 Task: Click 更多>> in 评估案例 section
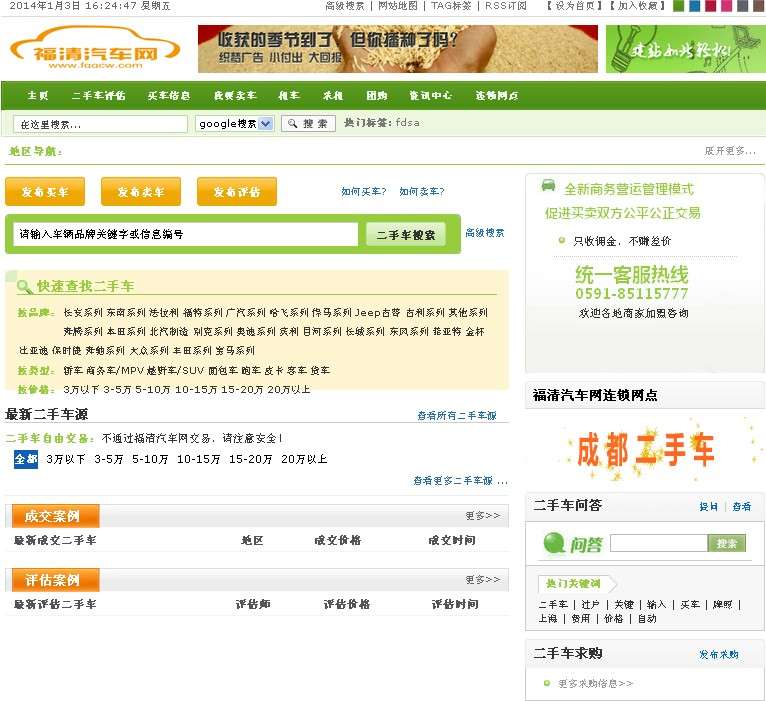click(x=483, y=579)
